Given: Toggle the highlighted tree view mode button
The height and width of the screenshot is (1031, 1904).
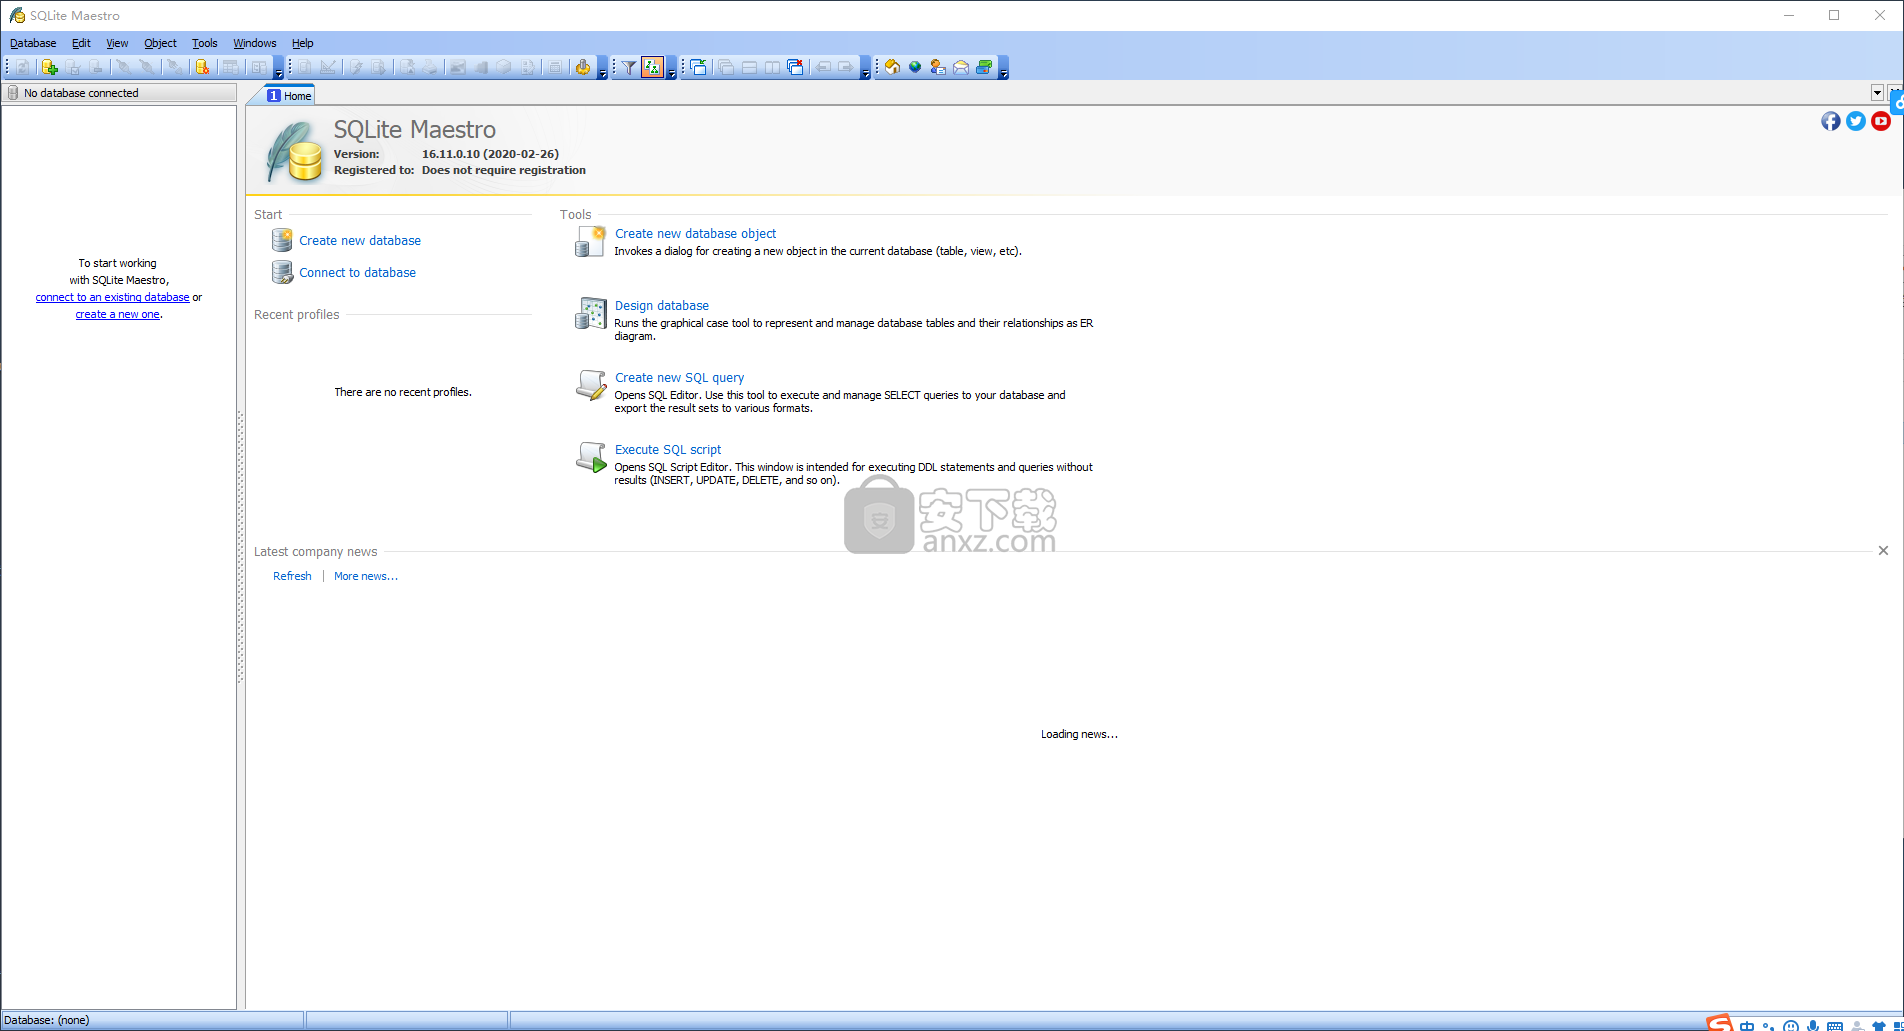Looking at the screenshot, I should point(652,67).
